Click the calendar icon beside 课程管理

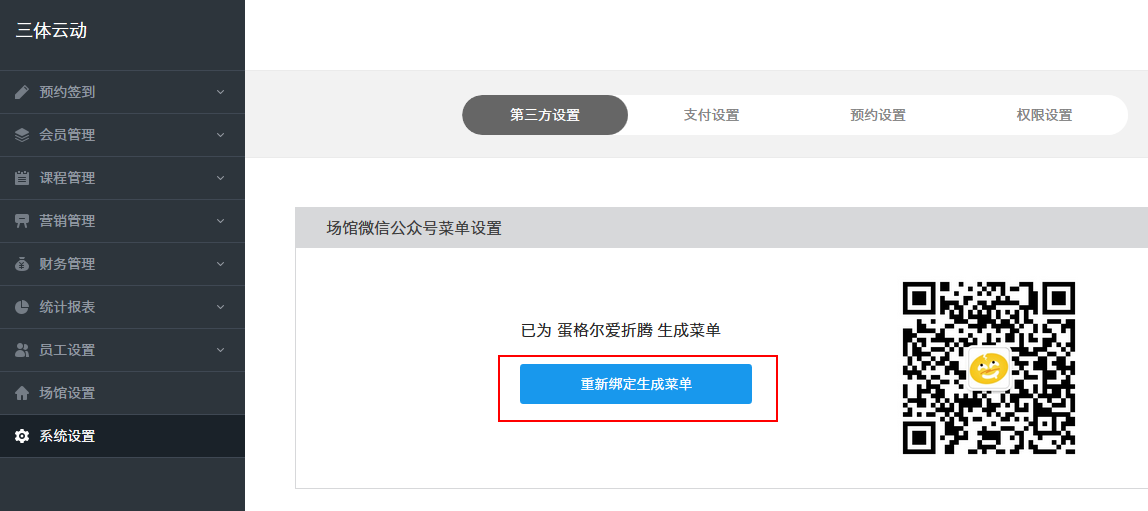pos(22,178)
